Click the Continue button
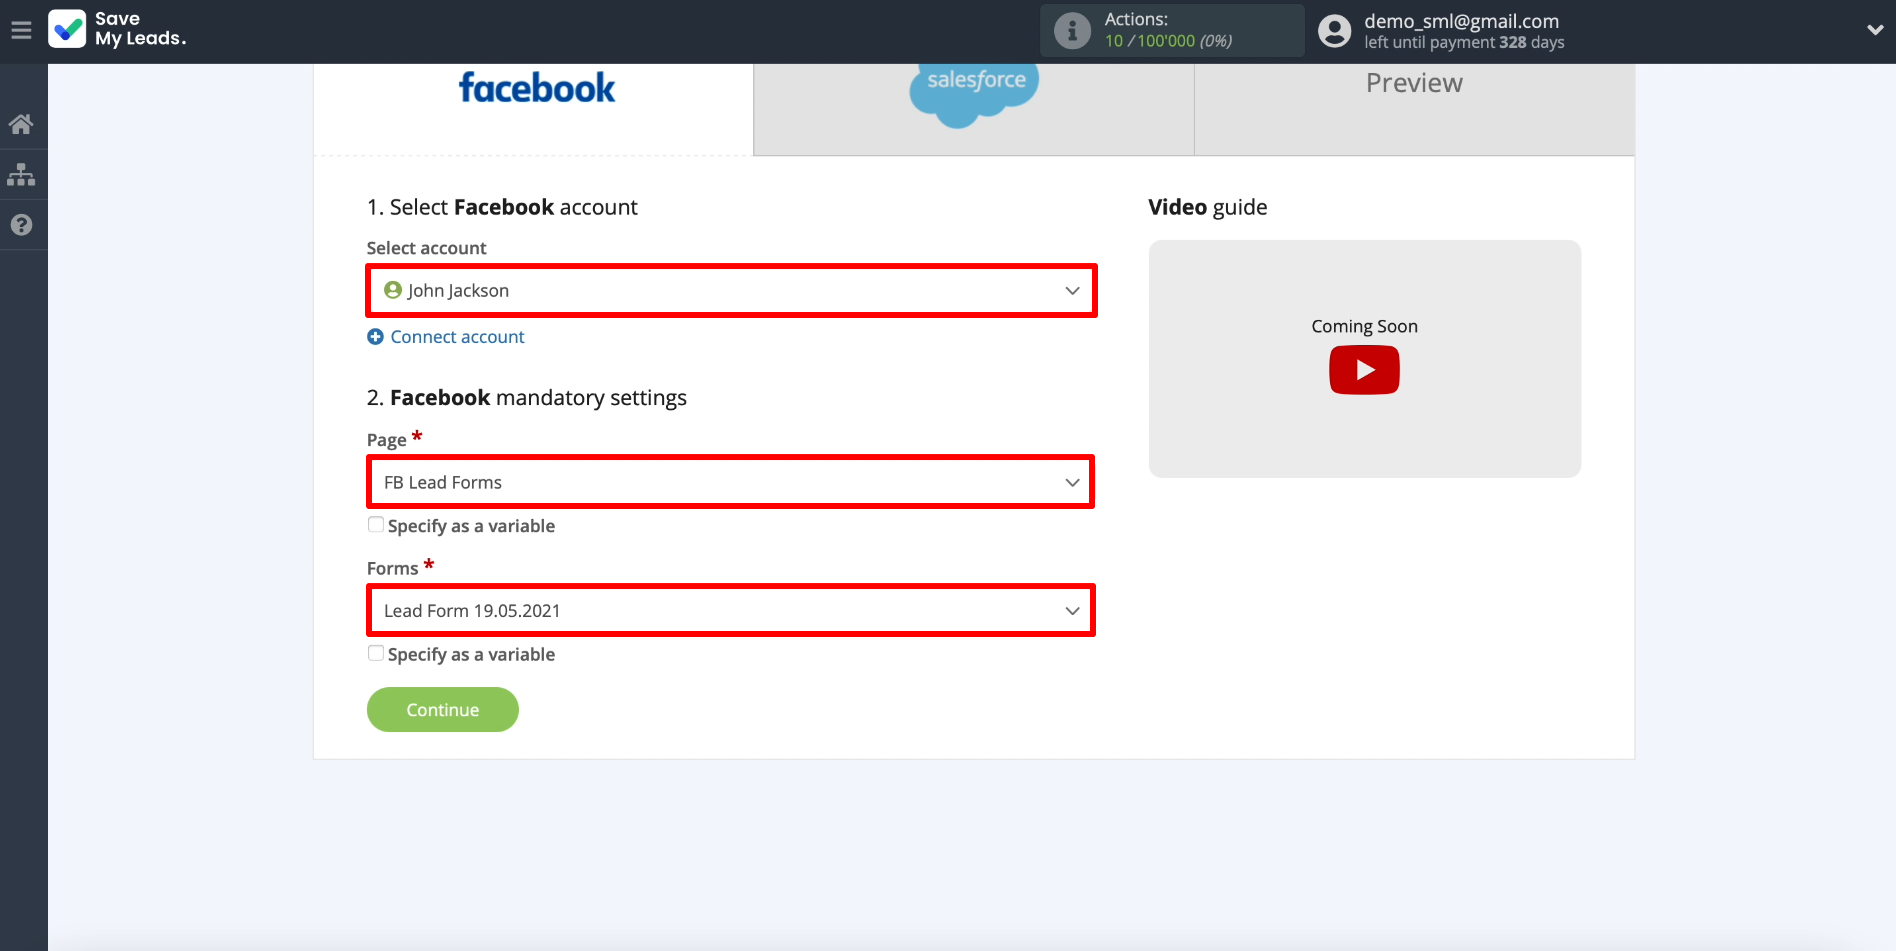 443,709
